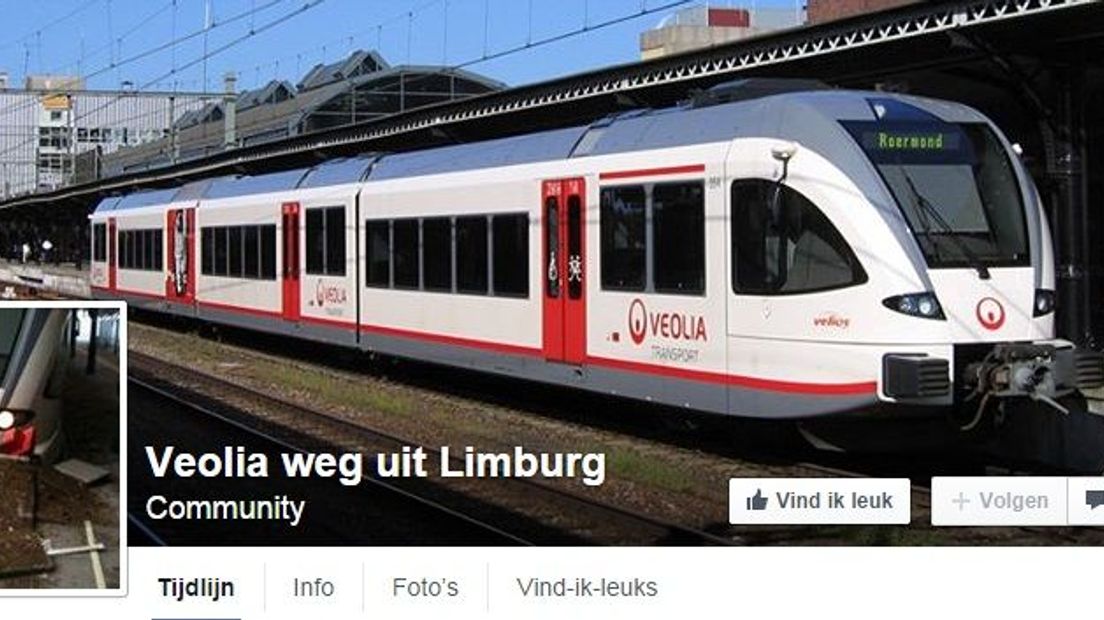Click the red door nearest the train front
The height and width of the screenshot is (620, 1104).
[564, 270]
